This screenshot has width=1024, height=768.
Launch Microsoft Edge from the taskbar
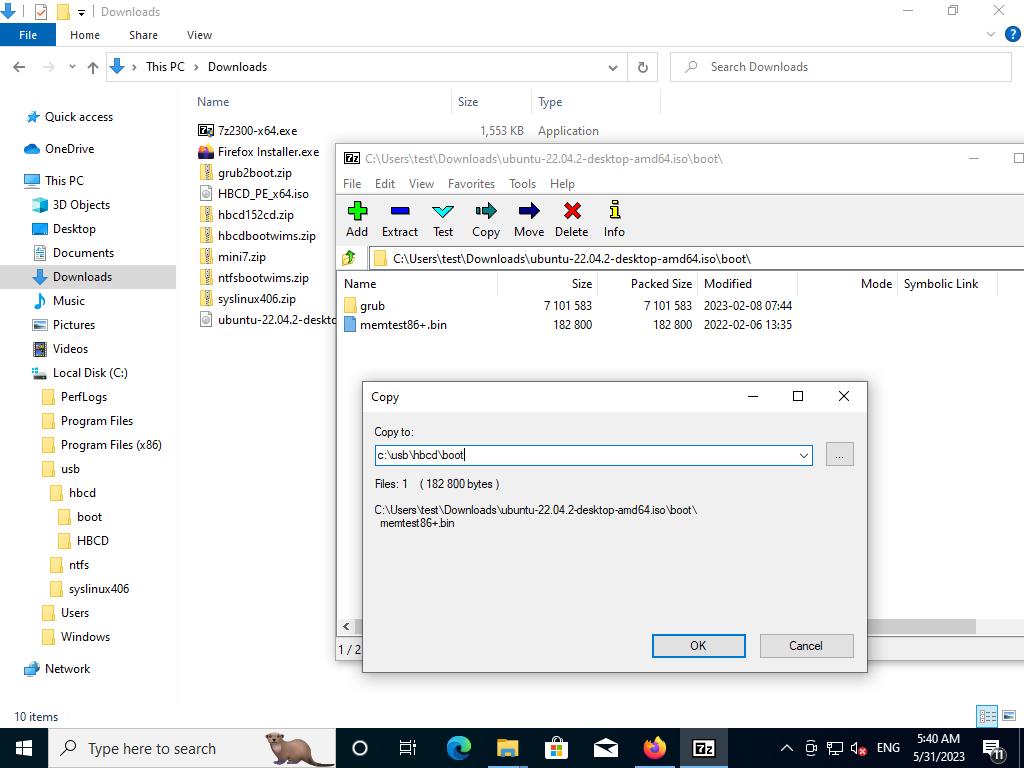click(459, 748)
